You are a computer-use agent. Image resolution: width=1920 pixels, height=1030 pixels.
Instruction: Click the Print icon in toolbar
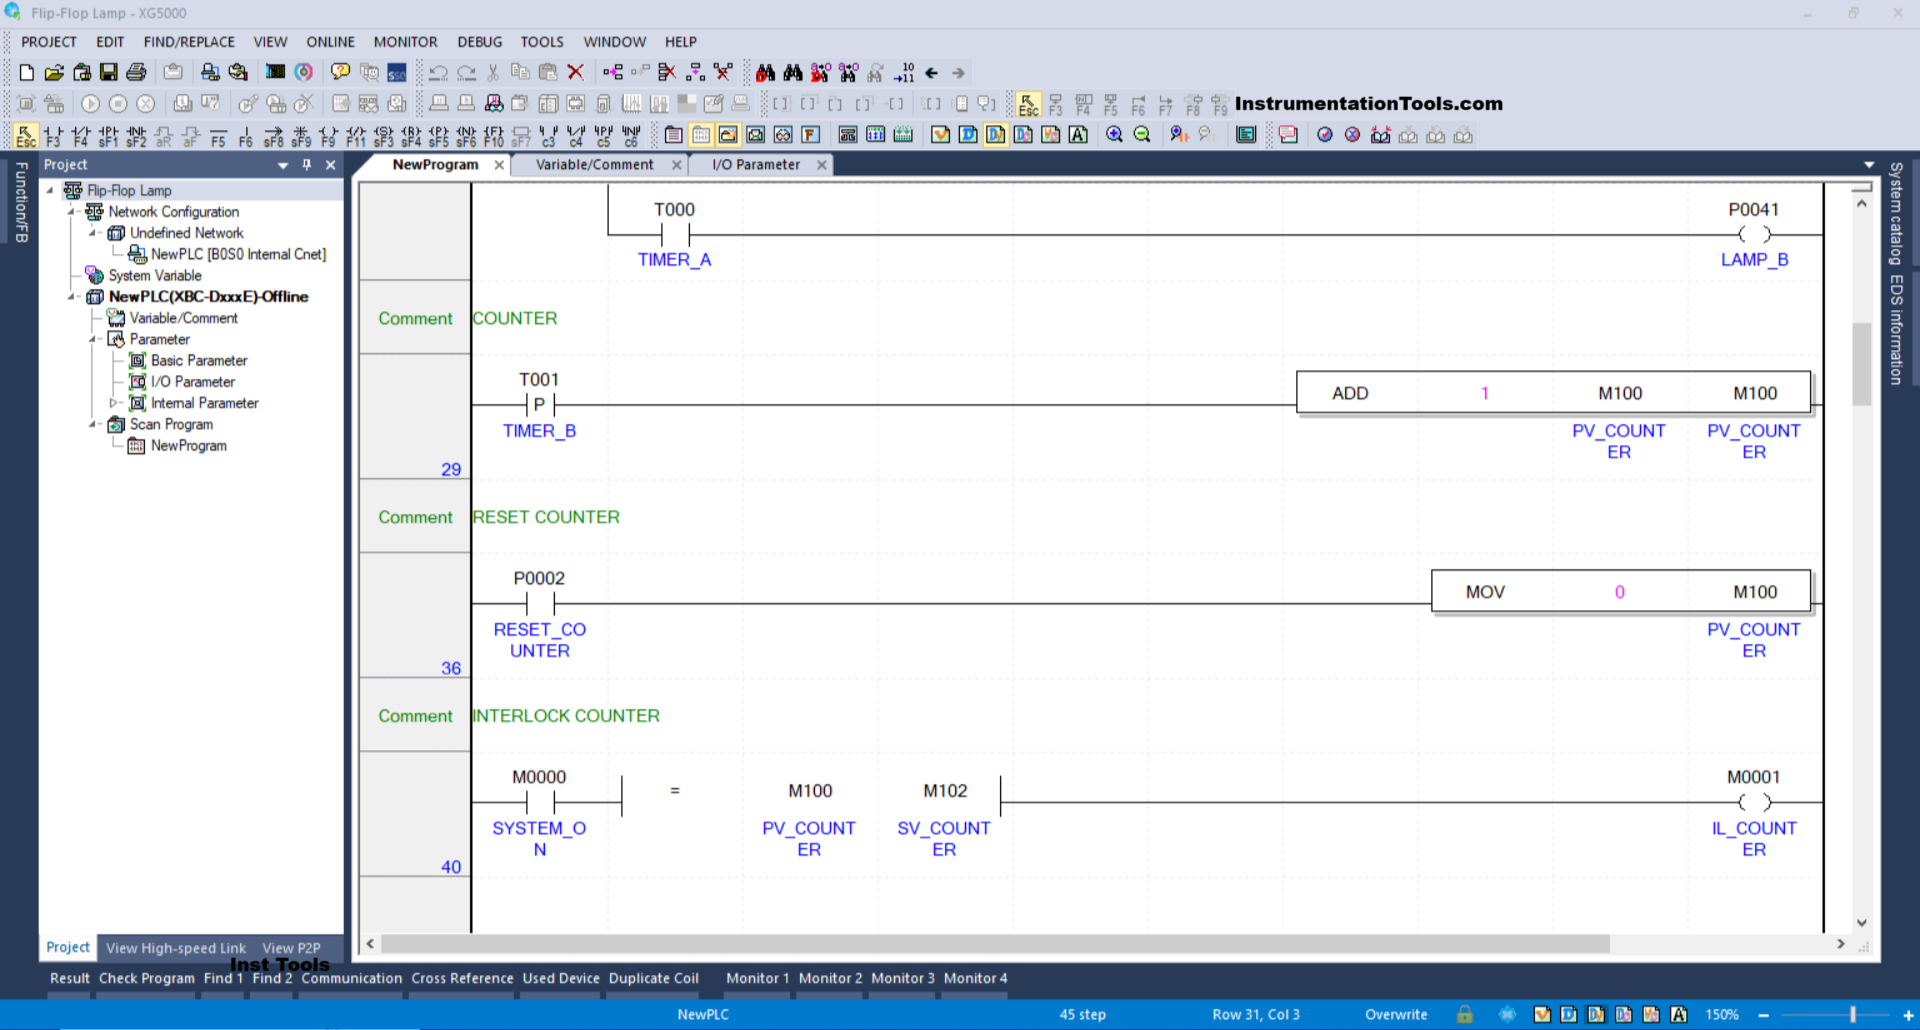[x=137, y=72]
